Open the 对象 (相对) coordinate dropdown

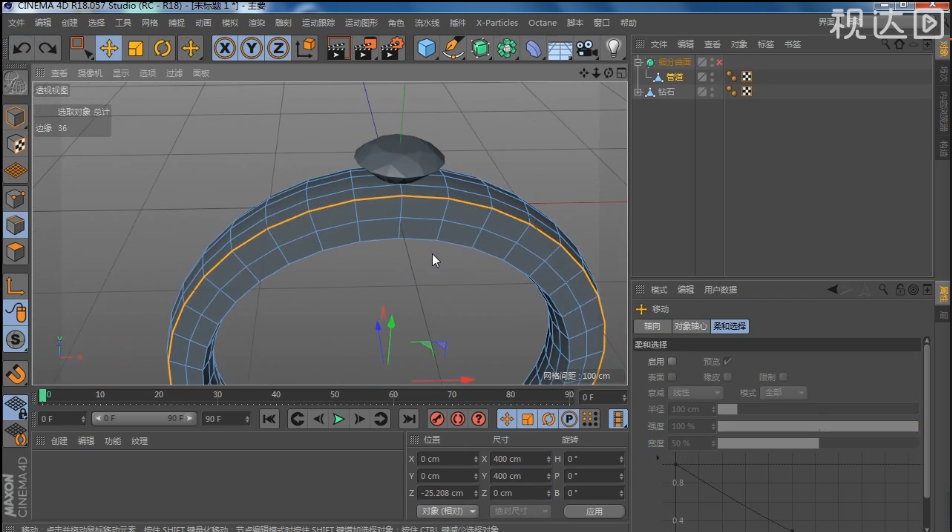click(448, 511)
